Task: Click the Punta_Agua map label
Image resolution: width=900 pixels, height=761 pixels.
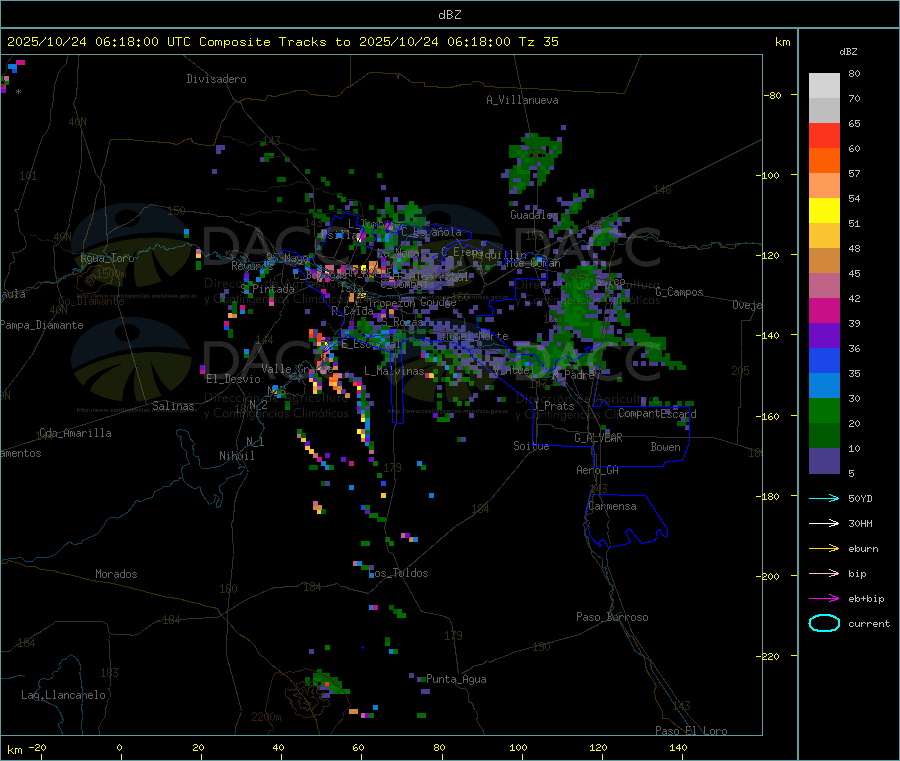Action: click(x=456, y=679)
